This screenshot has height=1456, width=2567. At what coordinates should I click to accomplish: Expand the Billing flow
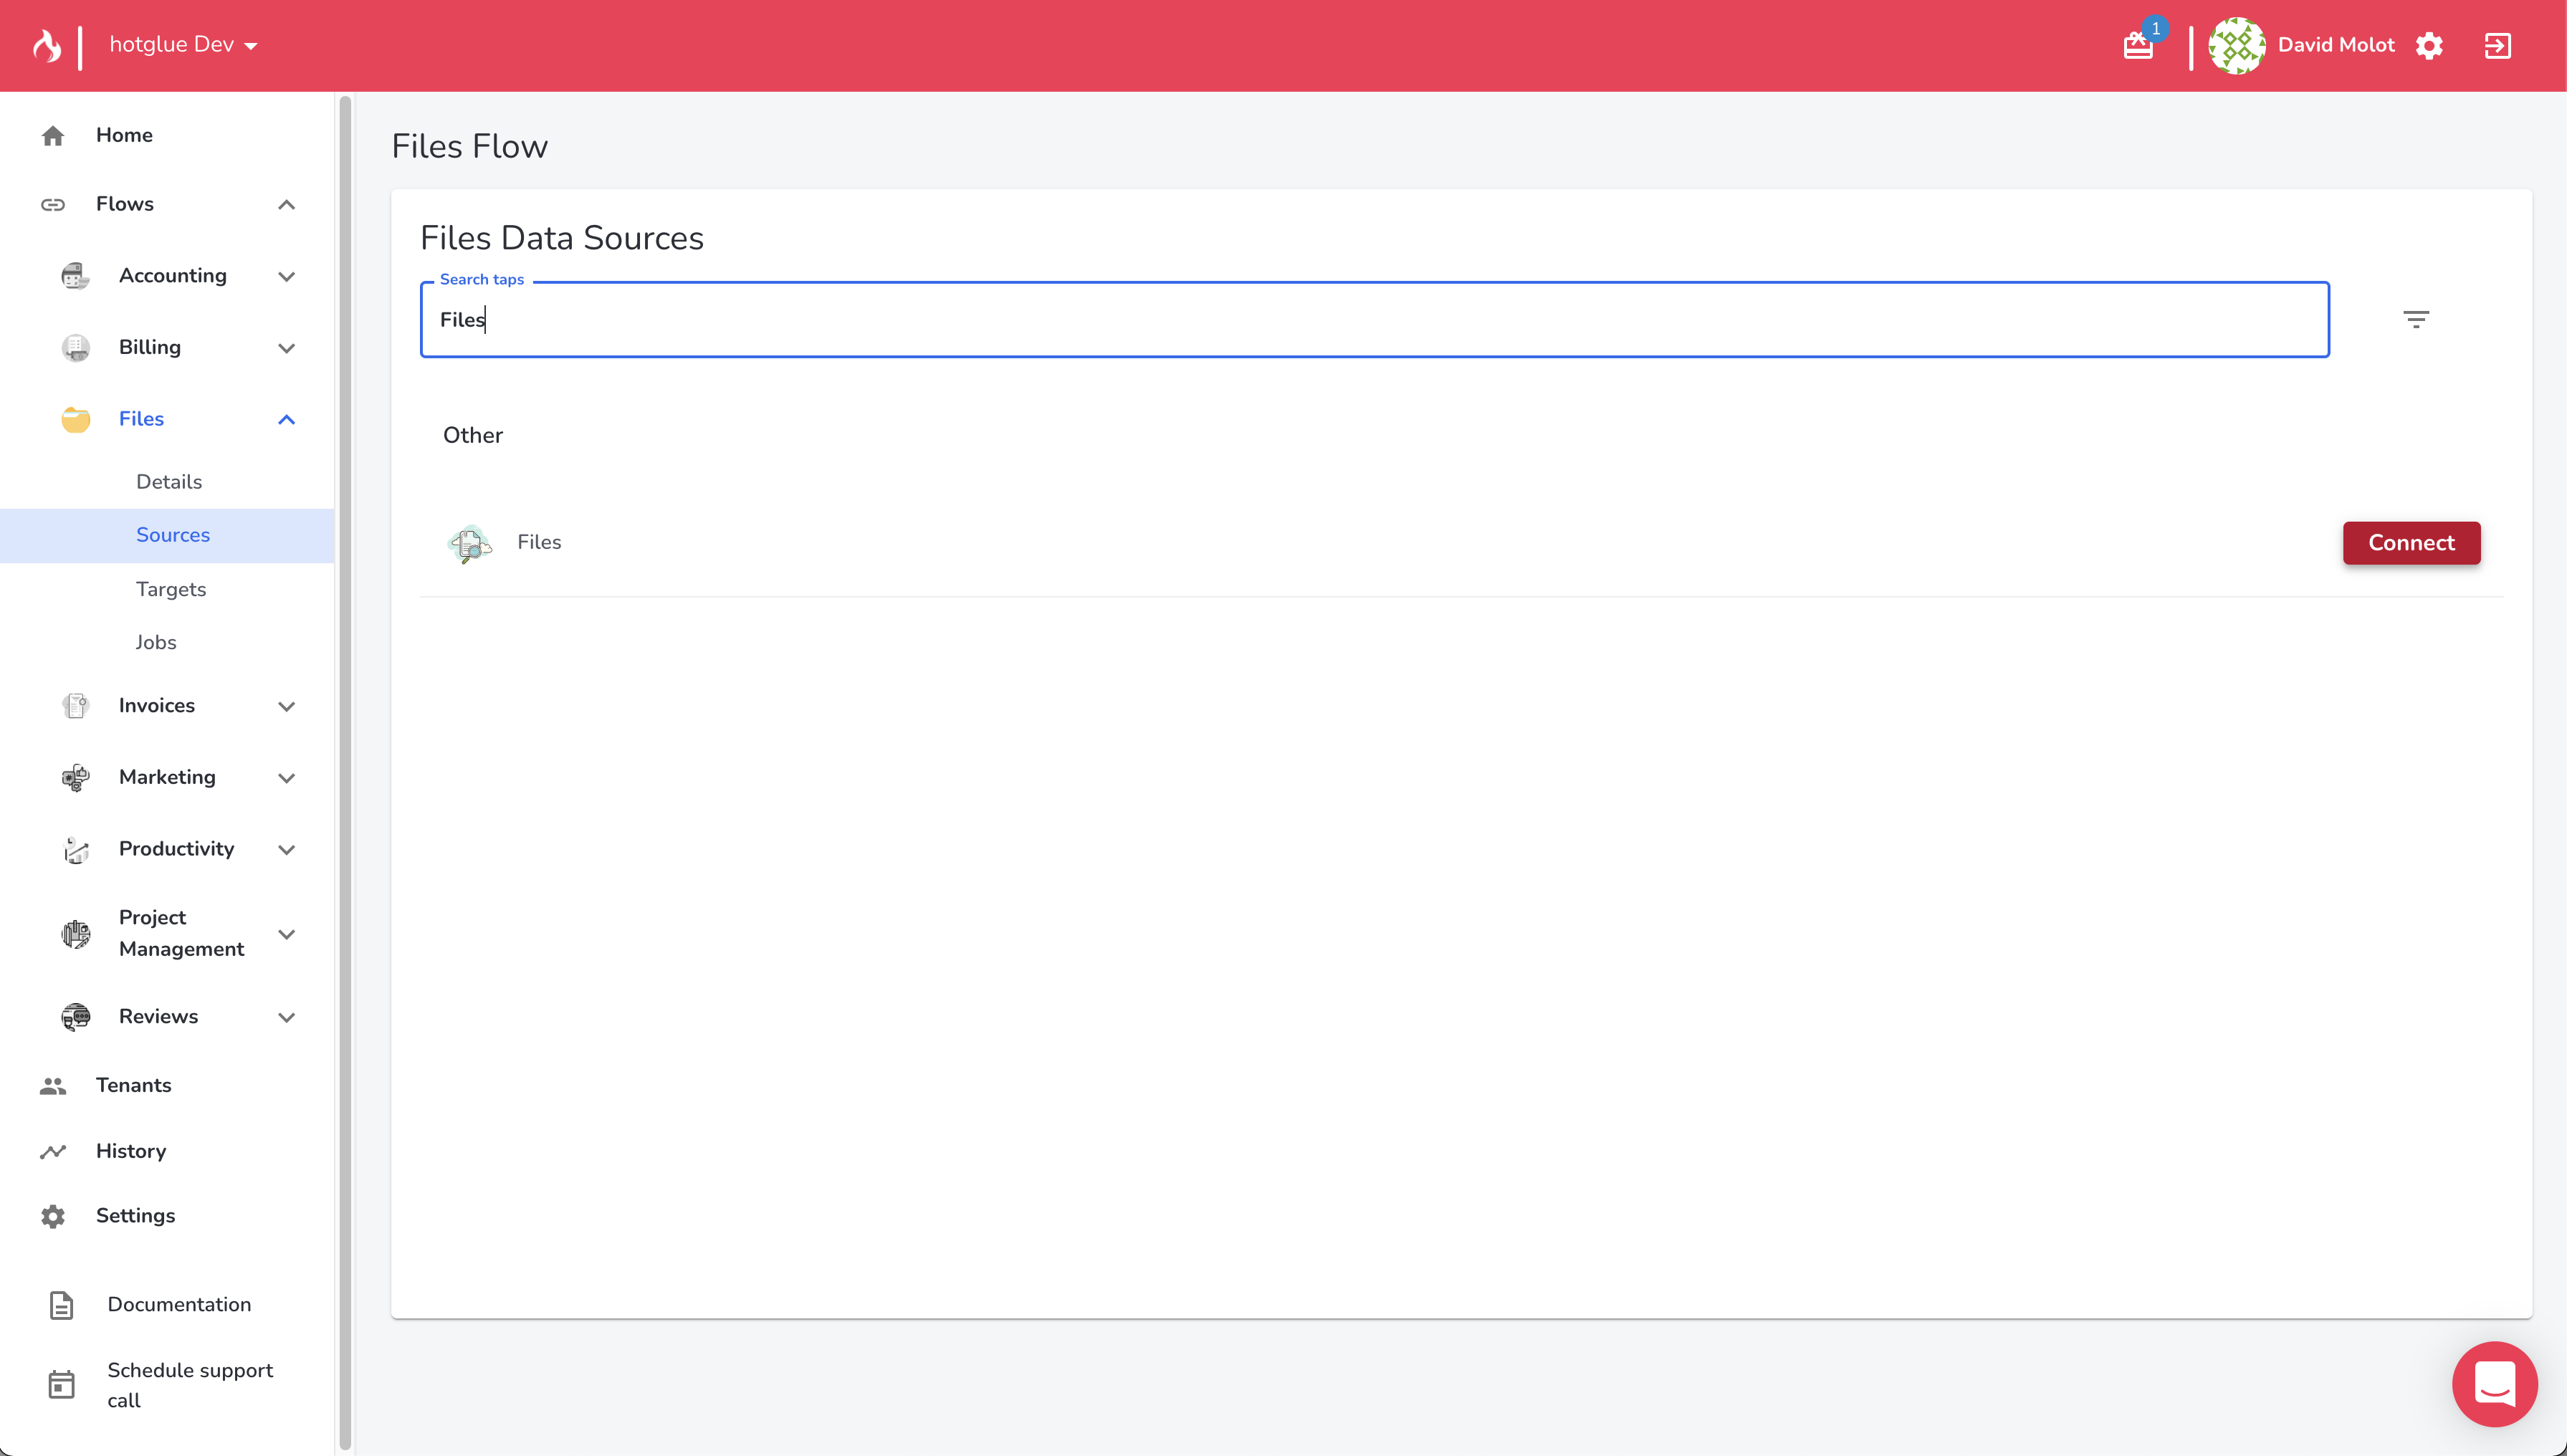click(x=286, y=348)
